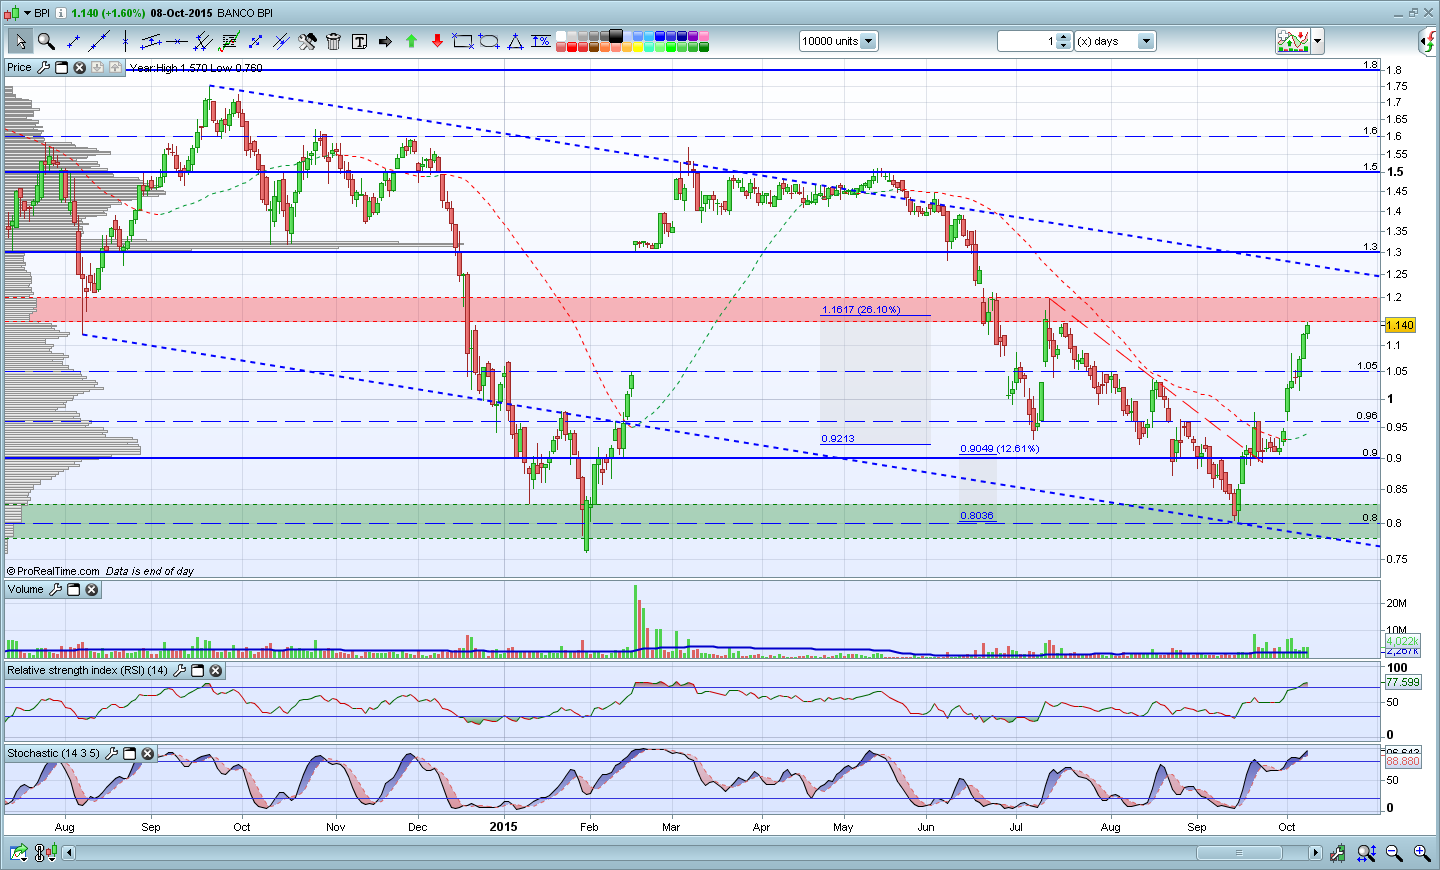
Task: Open dropdown arrow beside add indicator button
Action: [x=1317, y=41]
